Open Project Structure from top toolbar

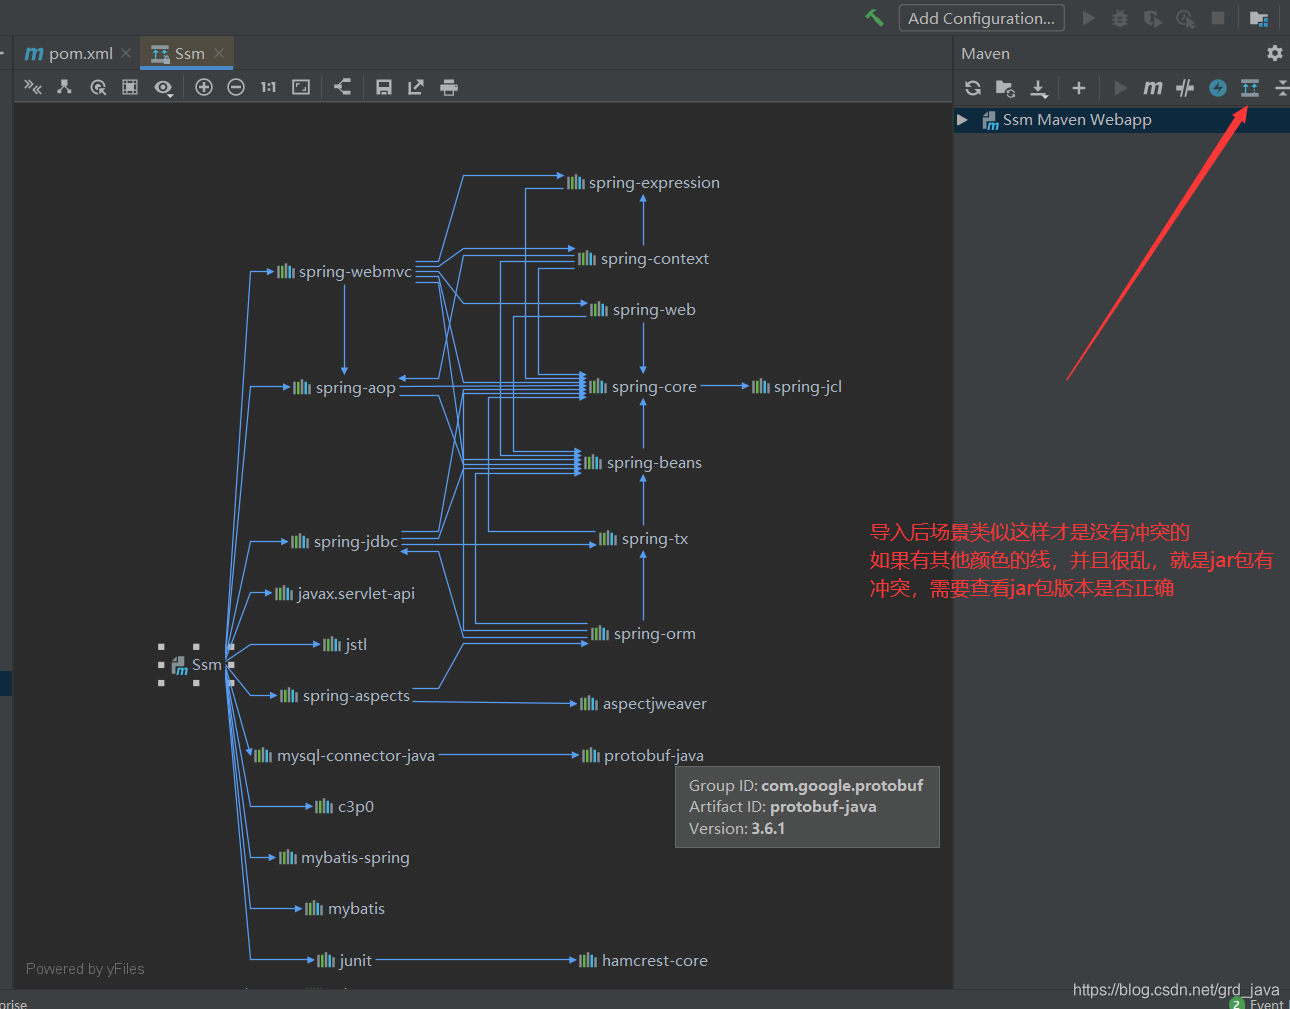tap(1259, 18)
